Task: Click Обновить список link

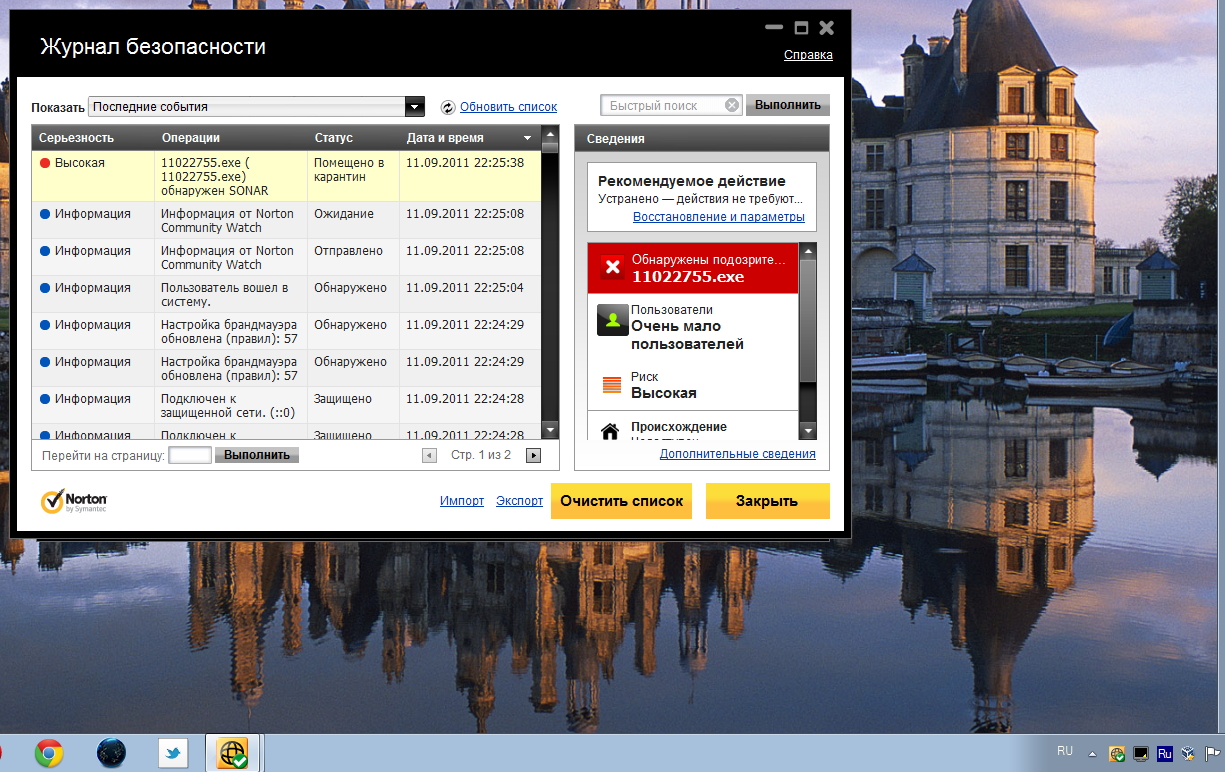Action: (x=508, y=107)
